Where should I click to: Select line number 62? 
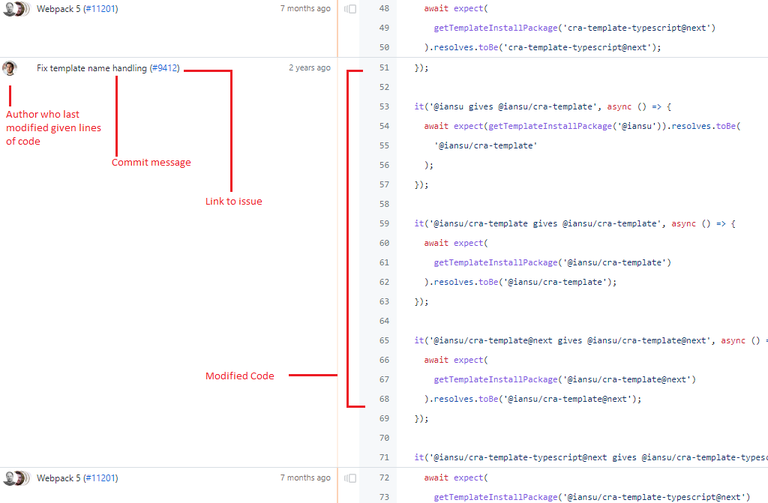384,282
